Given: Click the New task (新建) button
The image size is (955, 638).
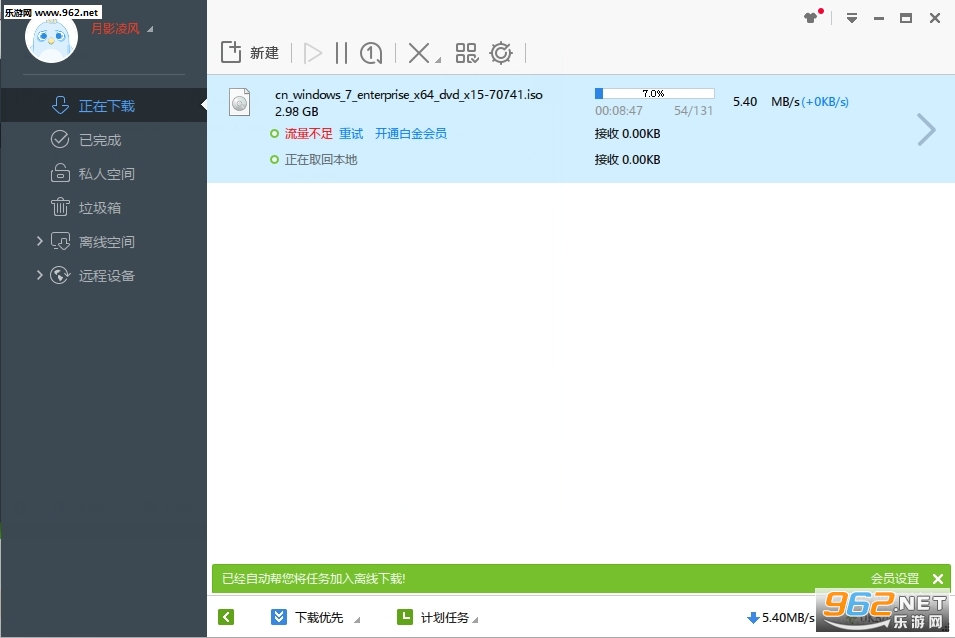Looking at the screenshot, I should point(250,53).
